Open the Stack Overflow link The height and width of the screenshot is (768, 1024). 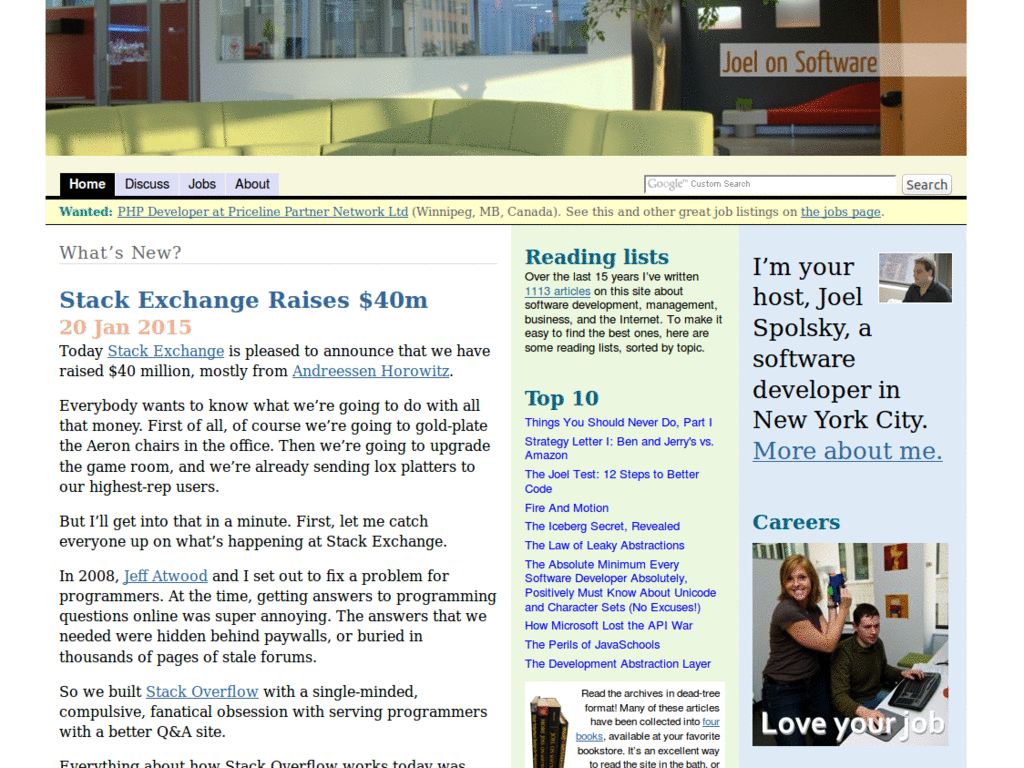[202, 692]
